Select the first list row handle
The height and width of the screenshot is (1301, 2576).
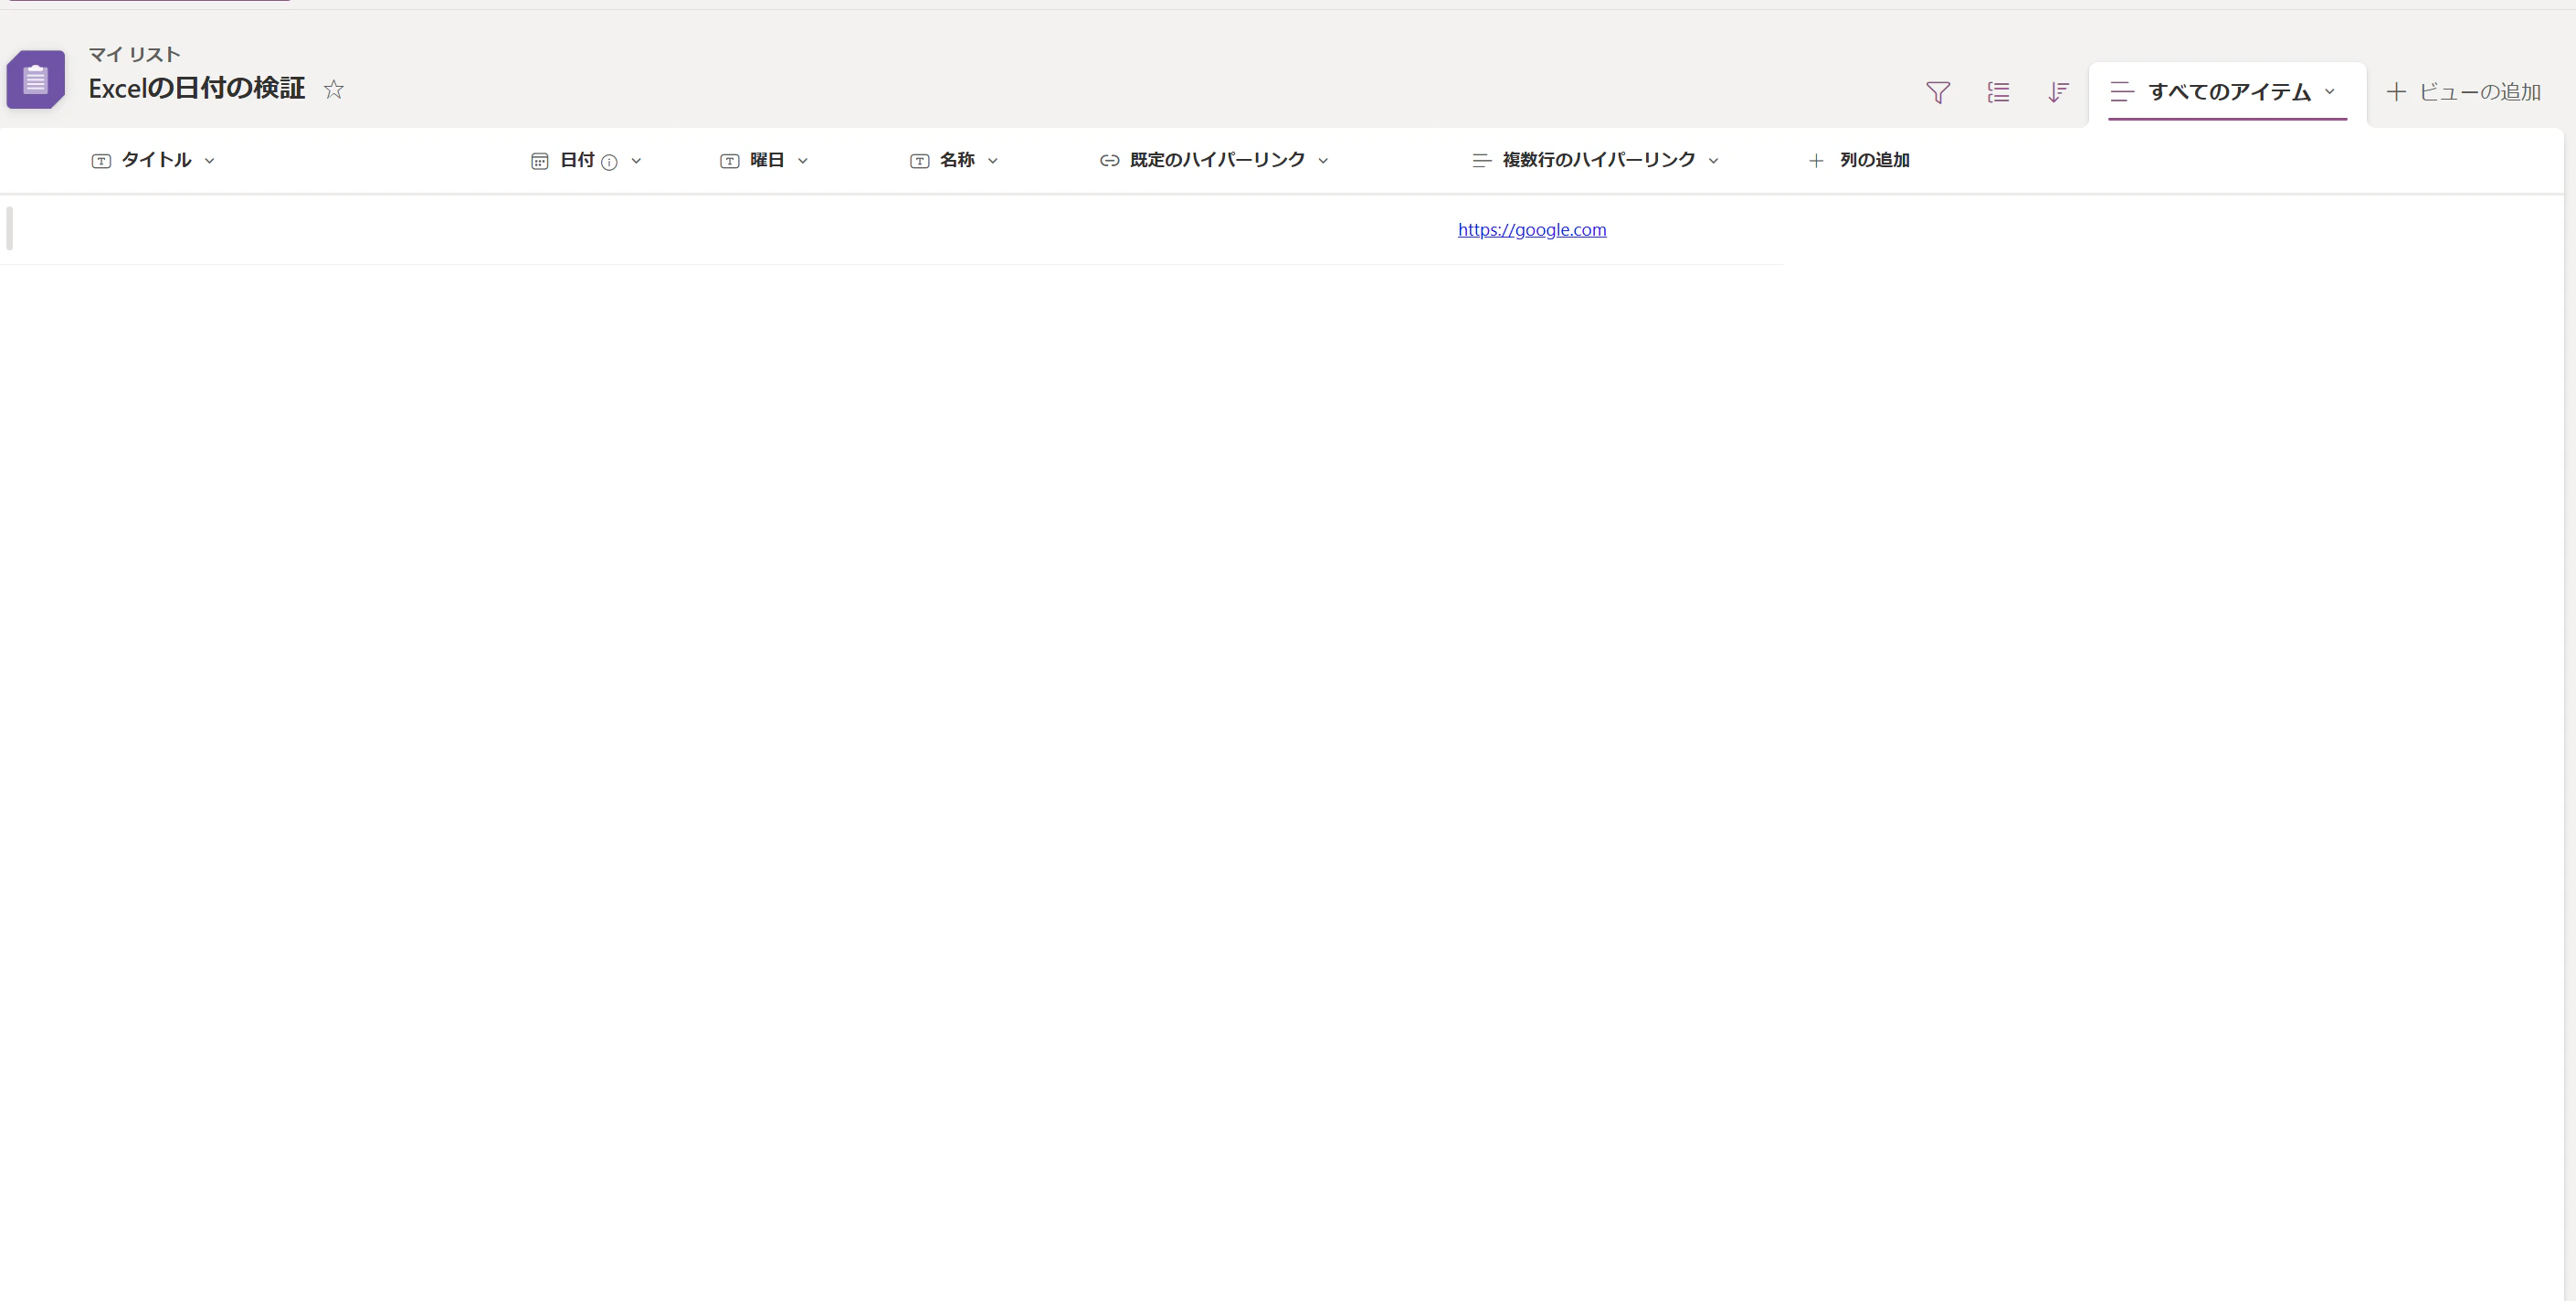(10, 228)
